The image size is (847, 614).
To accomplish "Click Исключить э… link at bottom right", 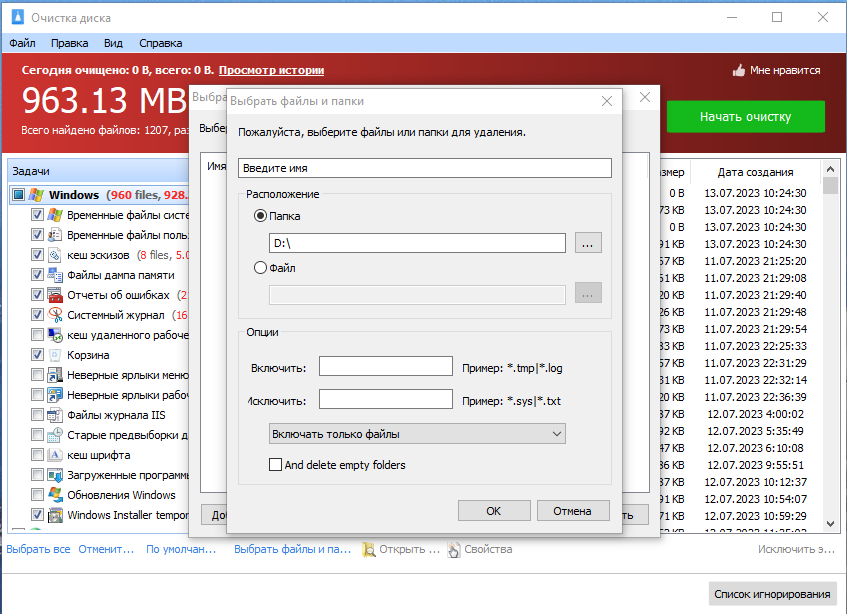I will tap(796, 549).
